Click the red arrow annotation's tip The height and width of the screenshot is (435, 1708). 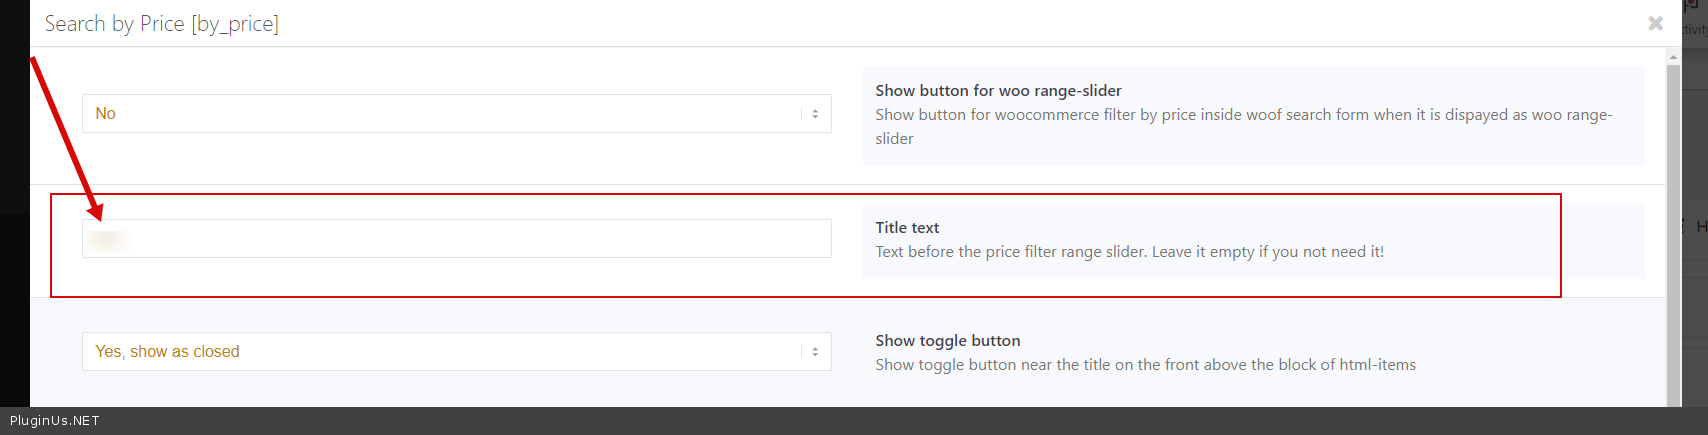tap(97, 215)
